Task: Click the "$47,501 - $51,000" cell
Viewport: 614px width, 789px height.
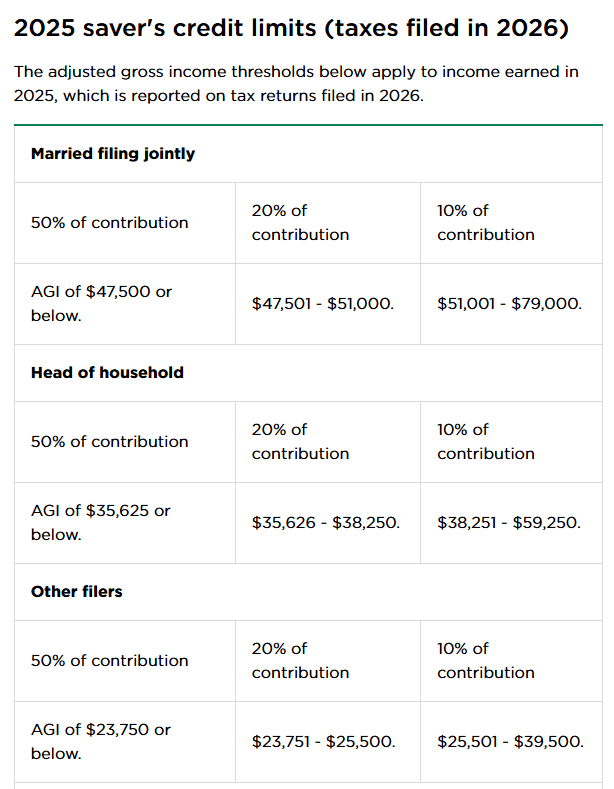Action: click(323, 304)
